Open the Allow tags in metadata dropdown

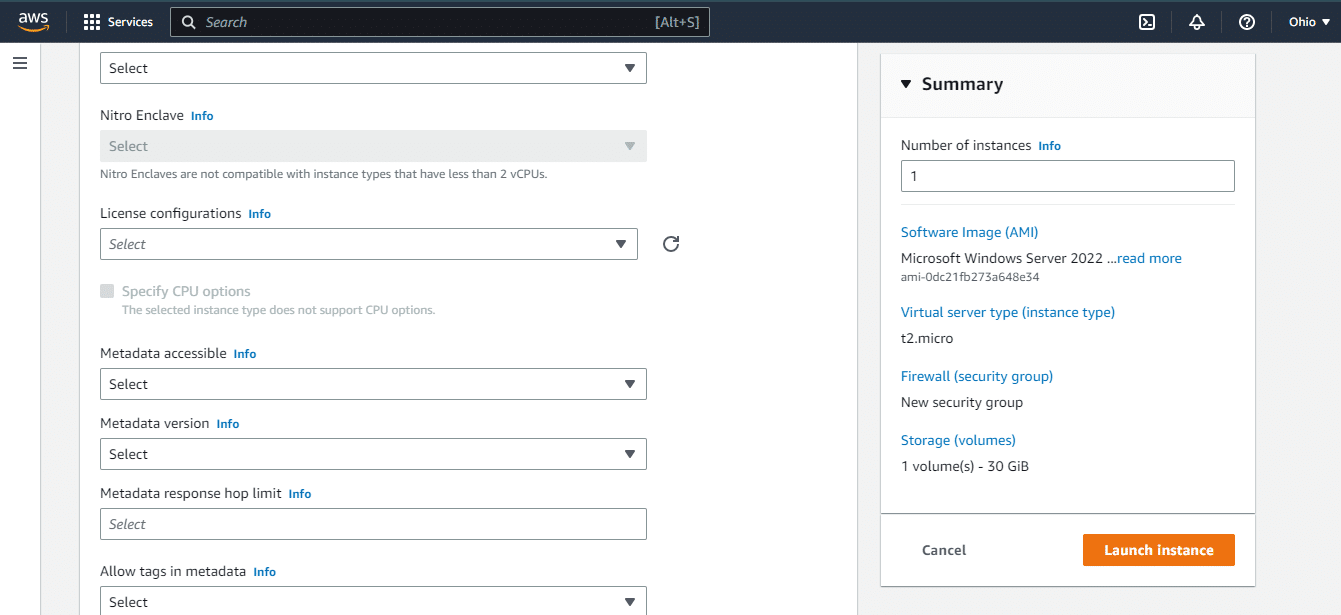pyautogui.click(x=373, y=600)
